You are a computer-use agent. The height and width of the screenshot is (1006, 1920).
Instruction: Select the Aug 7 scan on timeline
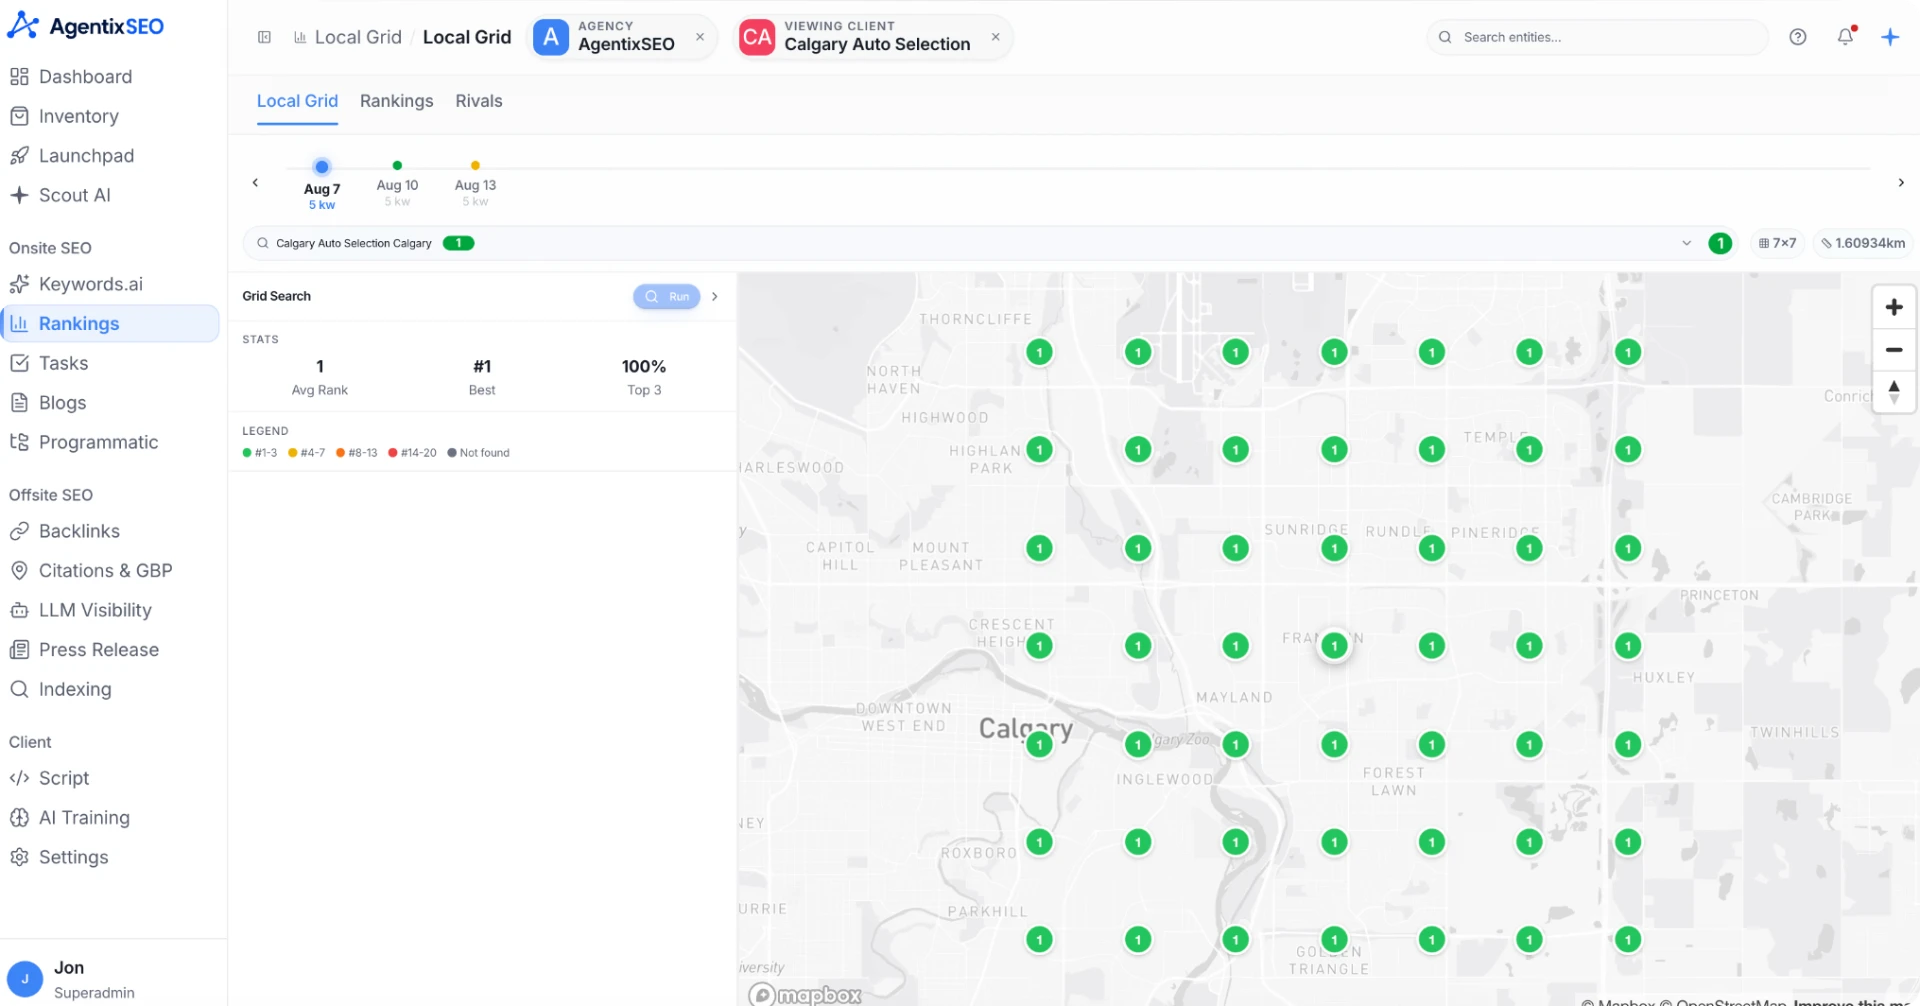322,185
